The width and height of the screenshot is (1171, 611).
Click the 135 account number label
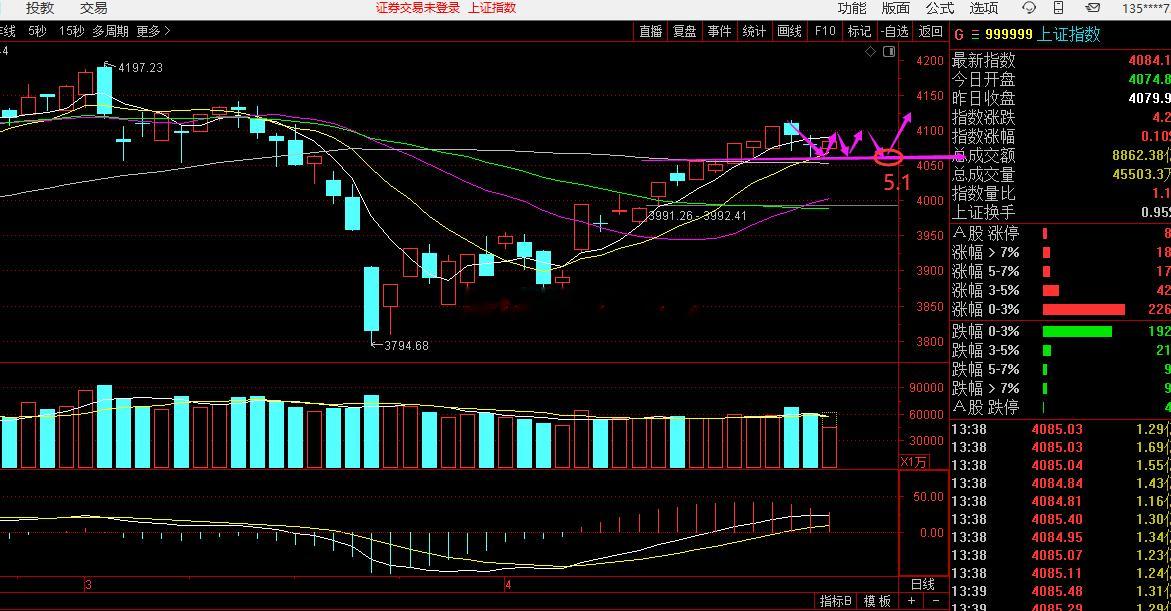point(1146,8)
